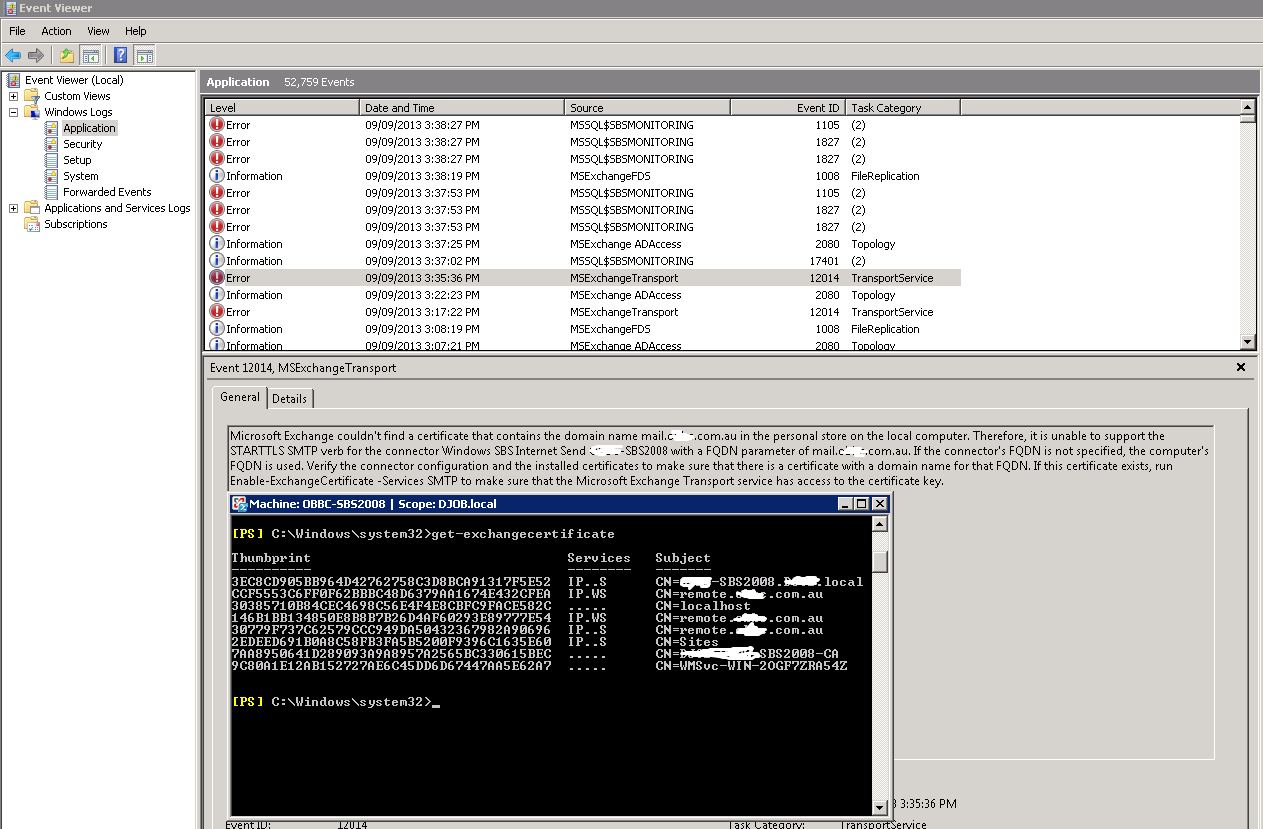This screenshot has height=829, width=1263.
Task: Sort events by the Level column header
Action: click(x=282, y=108)
